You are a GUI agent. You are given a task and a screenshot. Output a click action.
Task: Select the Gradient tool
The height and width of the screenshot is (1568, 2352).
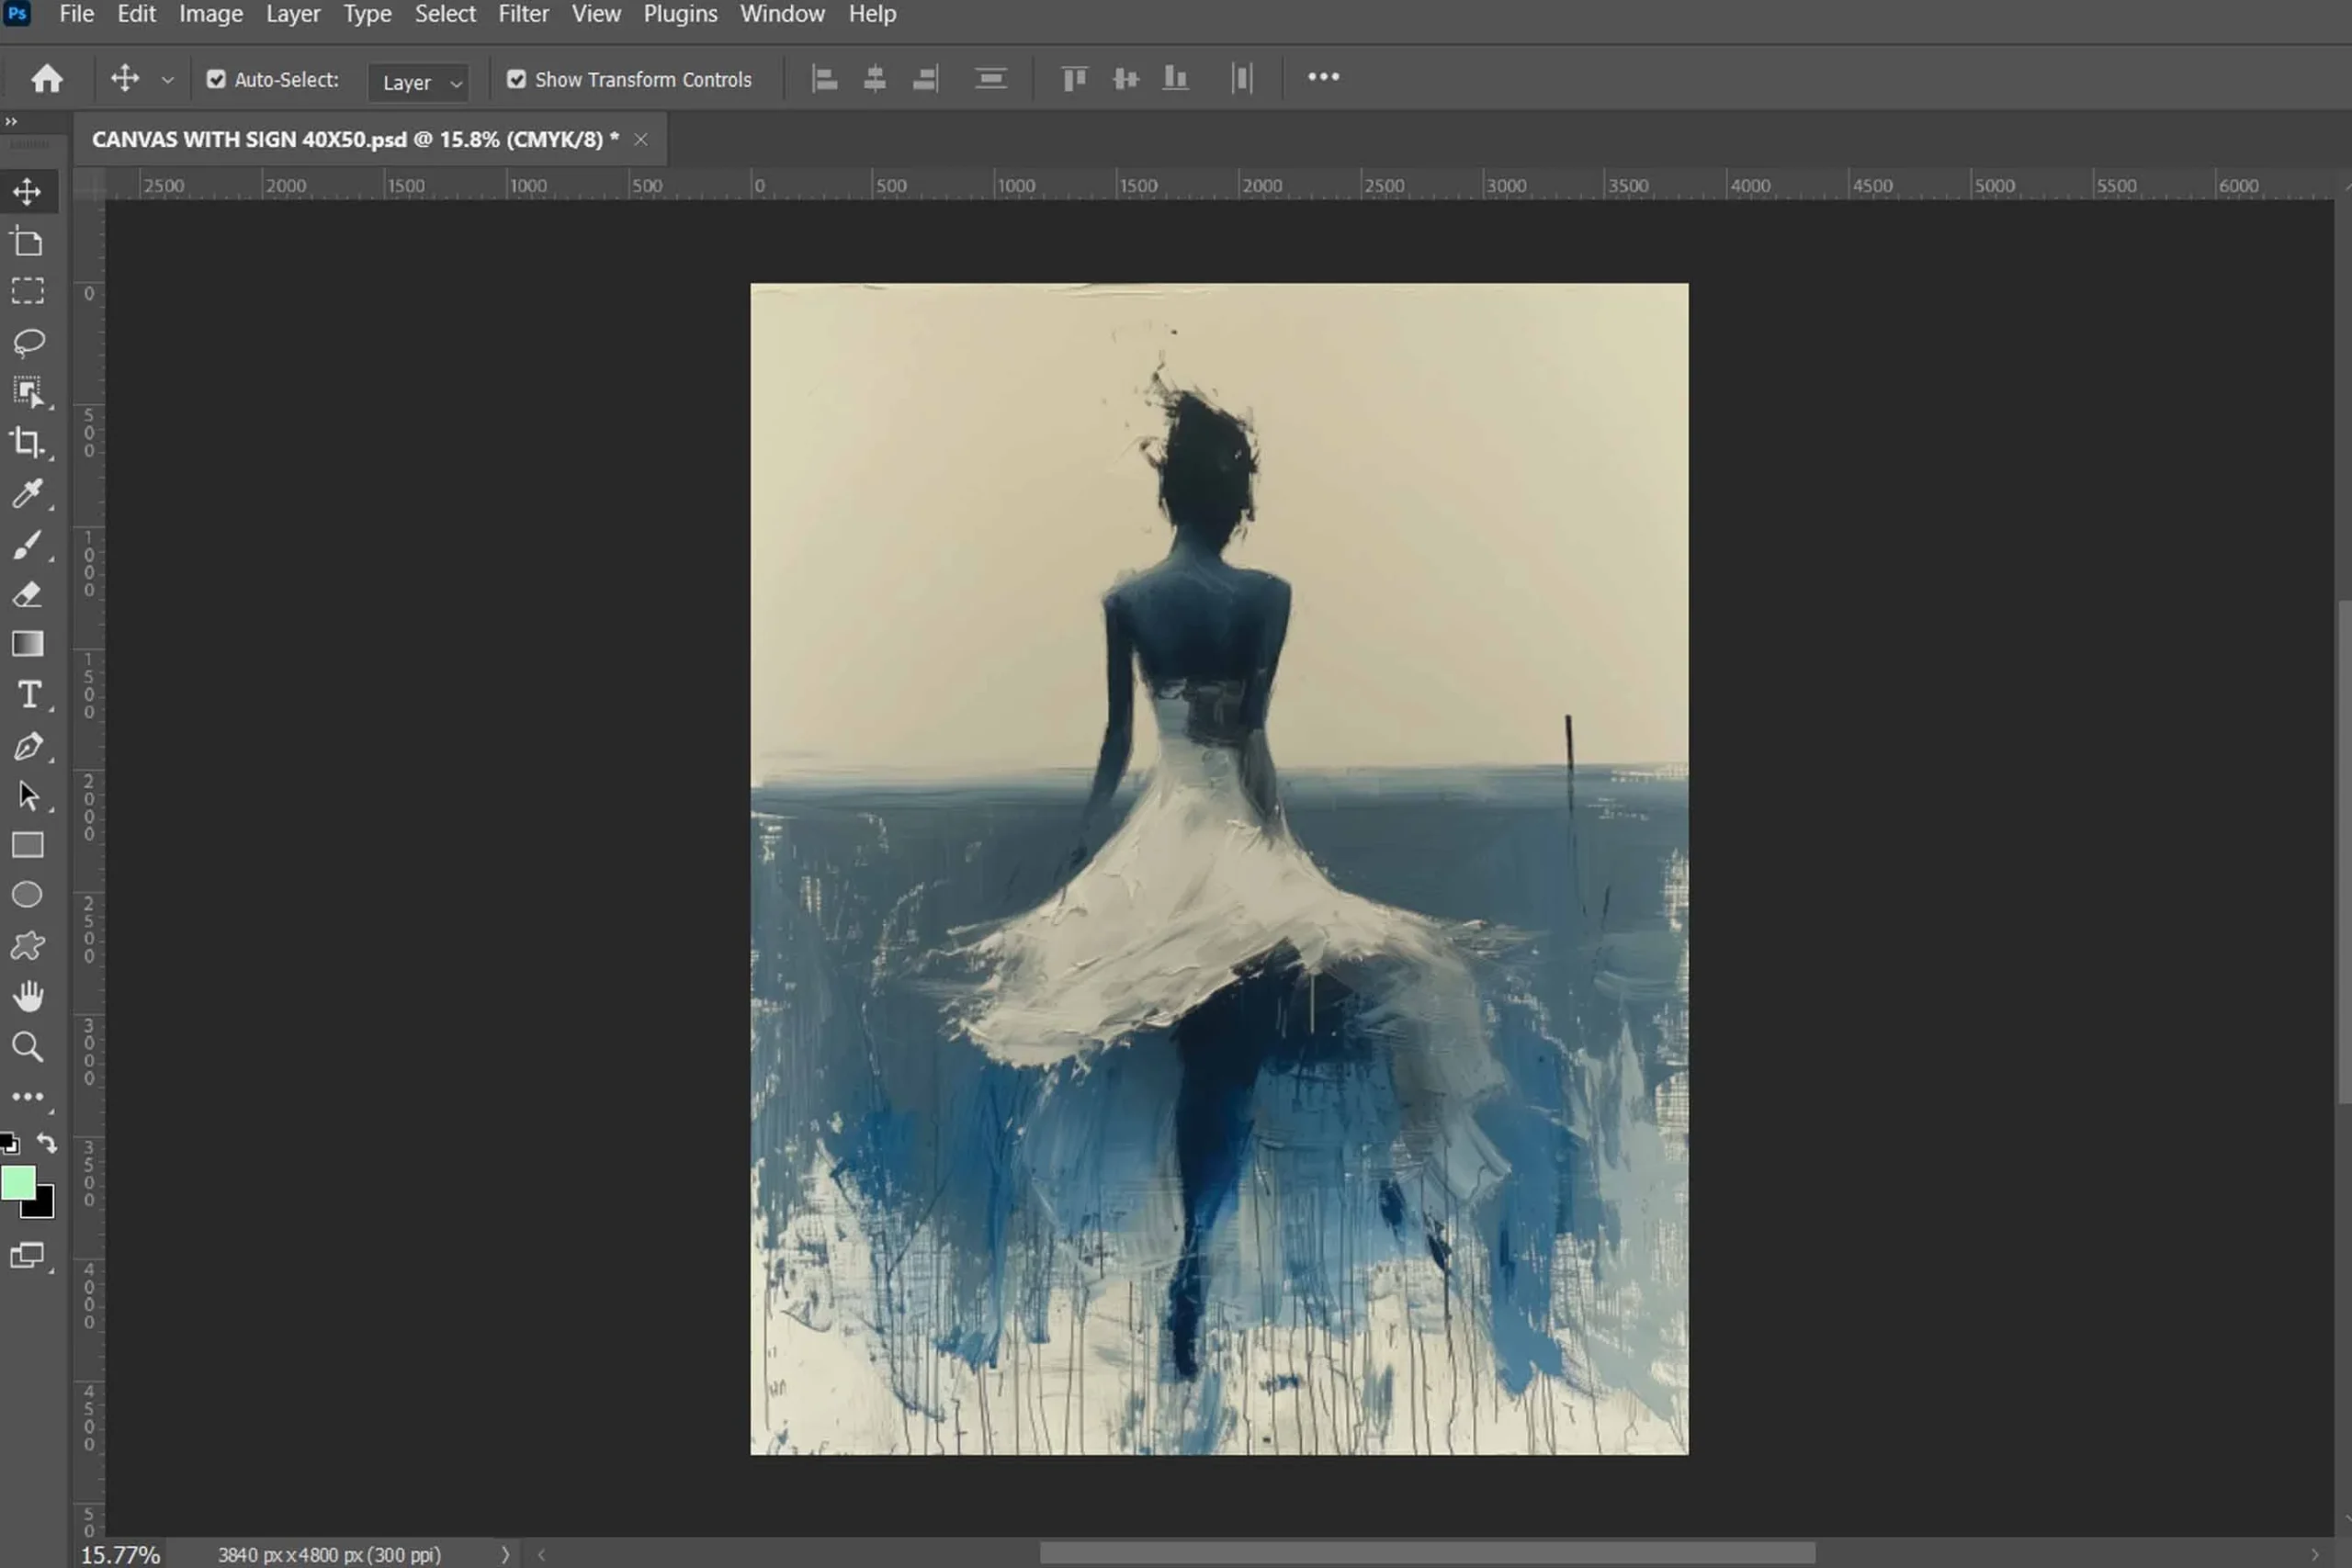pos(27,644)
